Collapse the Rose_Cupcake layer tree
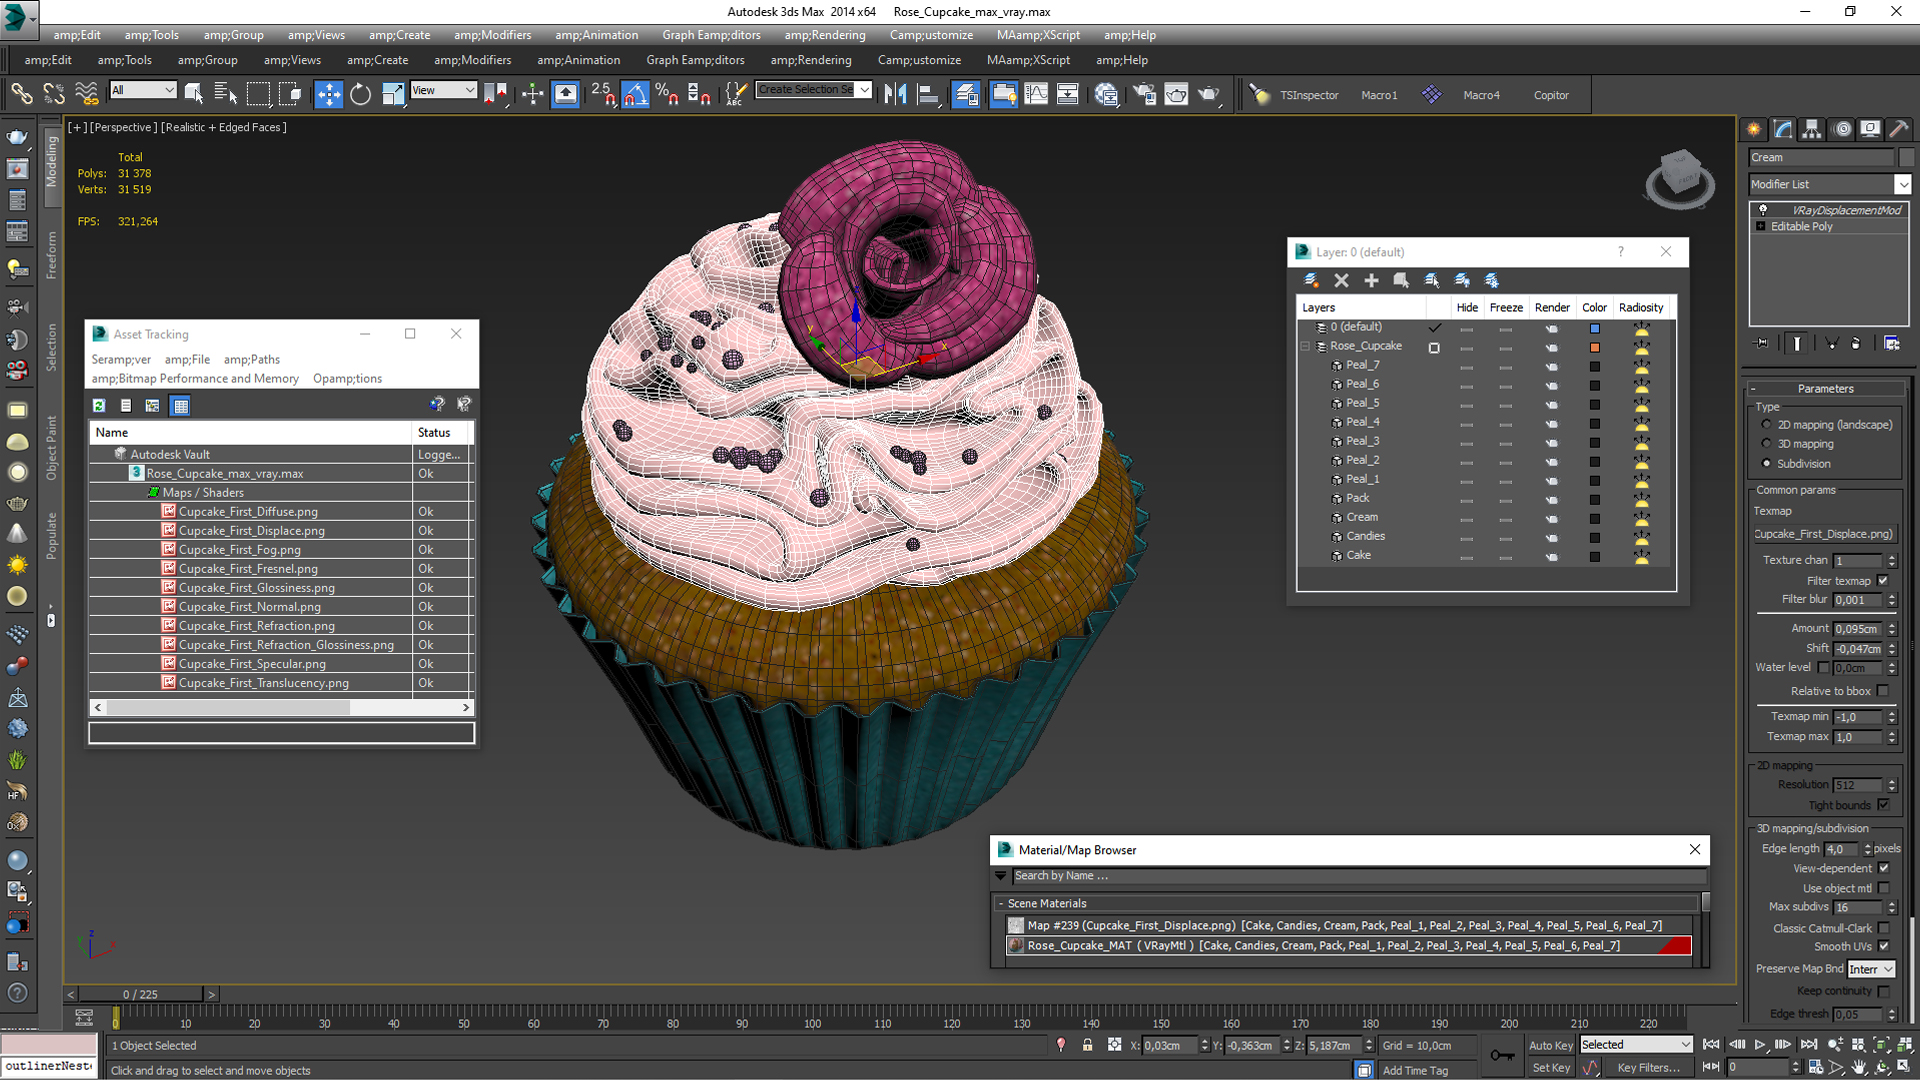 tap(1305, 346)
